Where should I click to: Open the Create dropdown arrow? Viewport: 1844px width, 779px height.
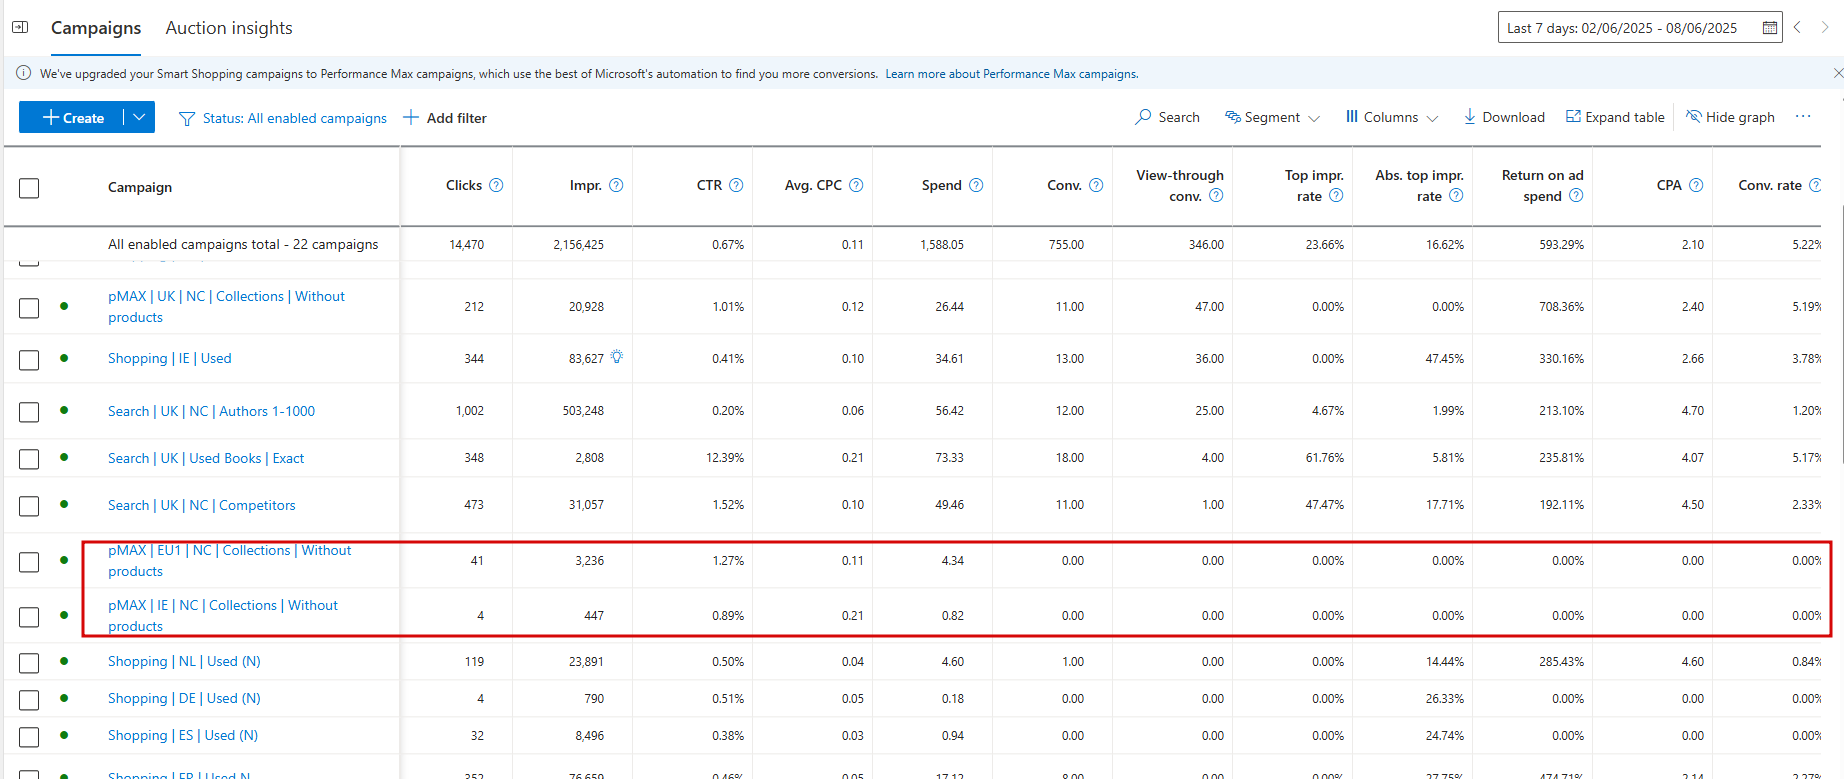click(139, 117)
